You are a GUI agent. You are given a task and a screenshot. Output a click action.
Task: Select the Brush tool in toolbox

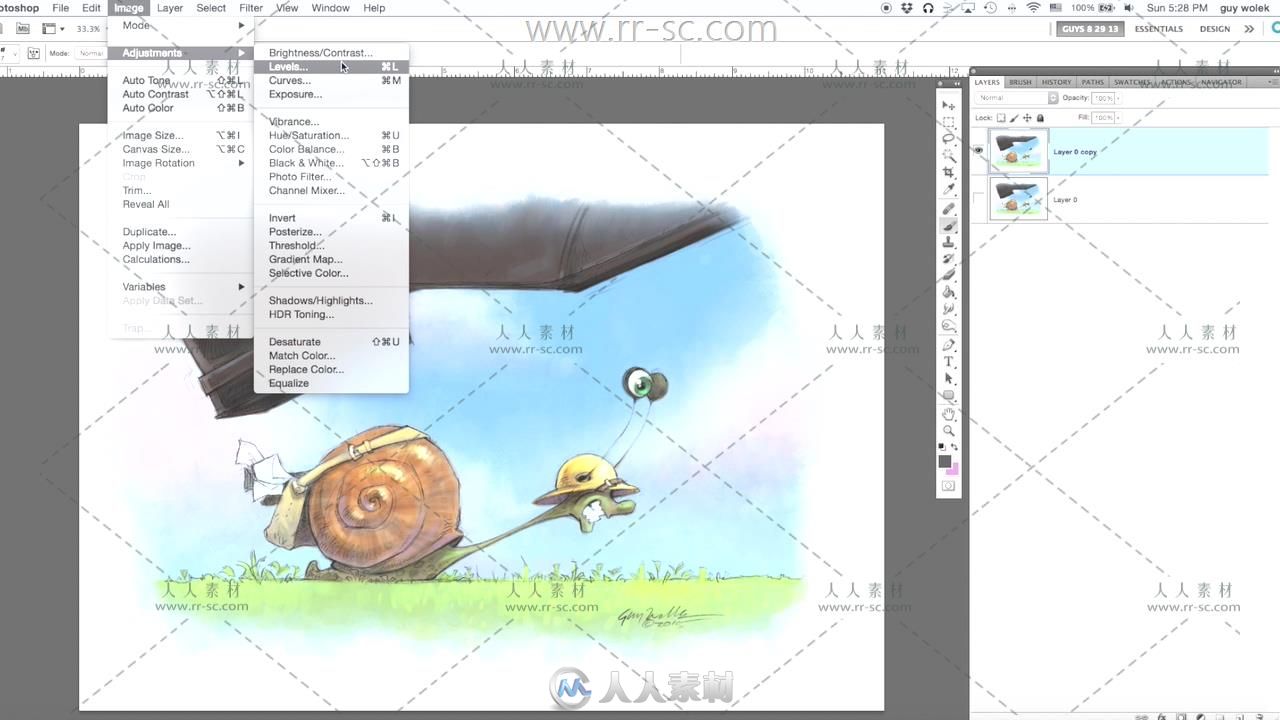point(949,225)
